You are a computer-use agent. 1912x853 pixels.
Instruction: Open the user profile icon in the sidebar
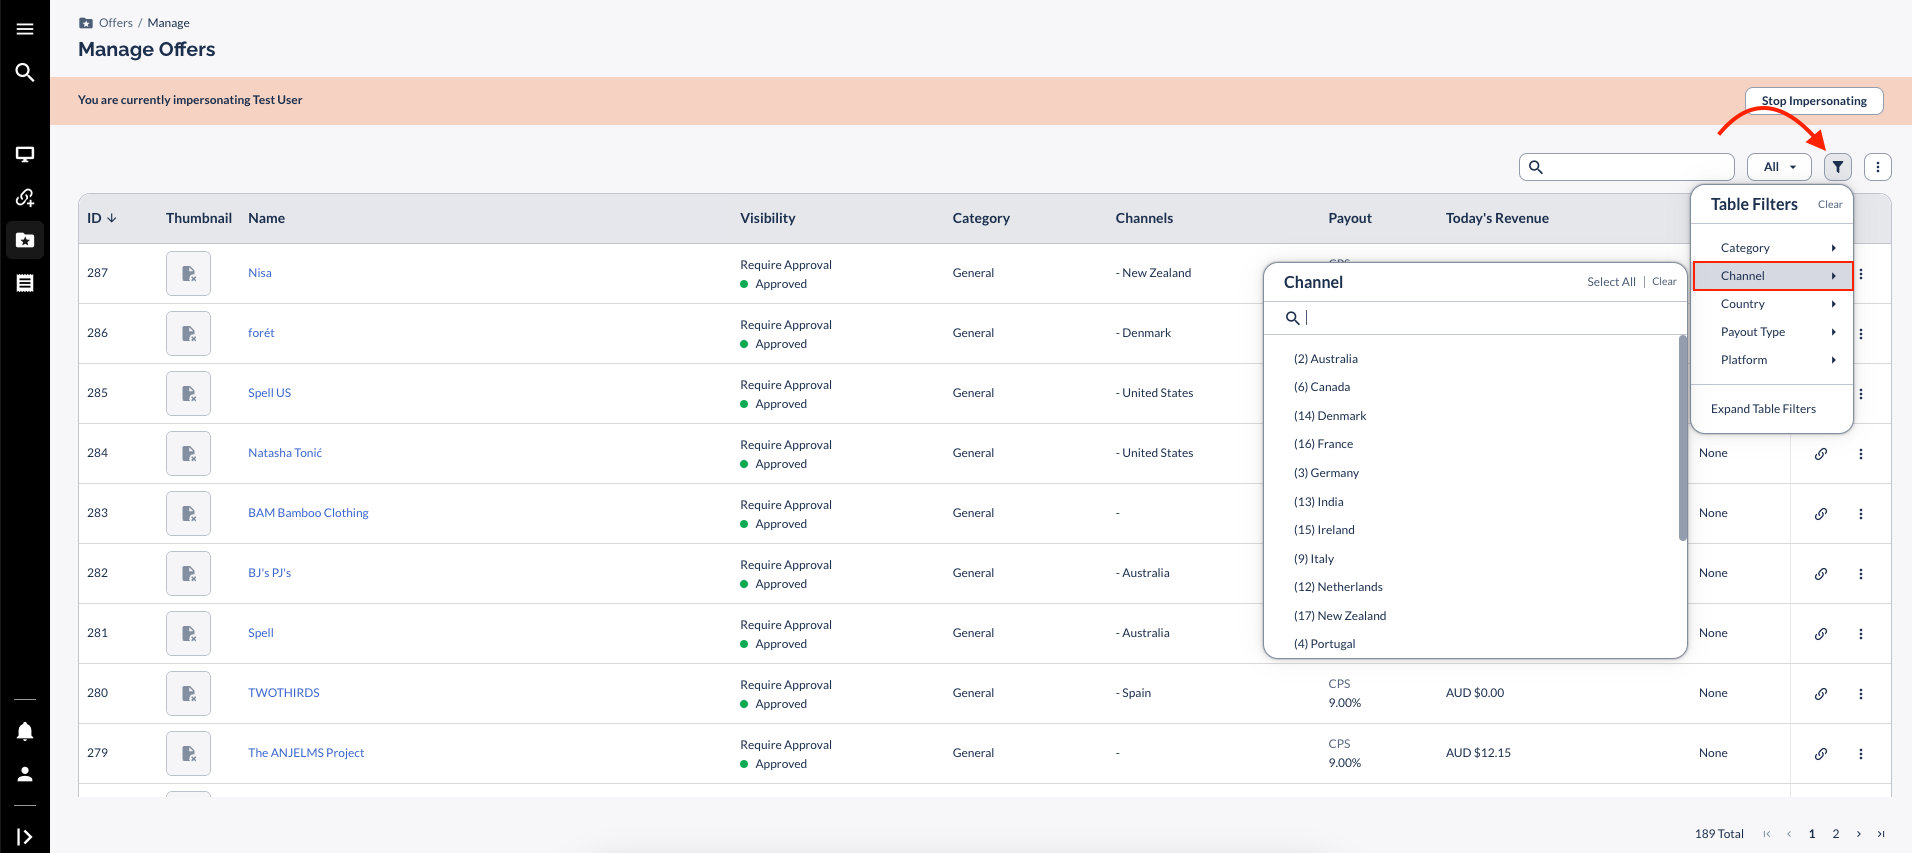(x=25, y=774)
